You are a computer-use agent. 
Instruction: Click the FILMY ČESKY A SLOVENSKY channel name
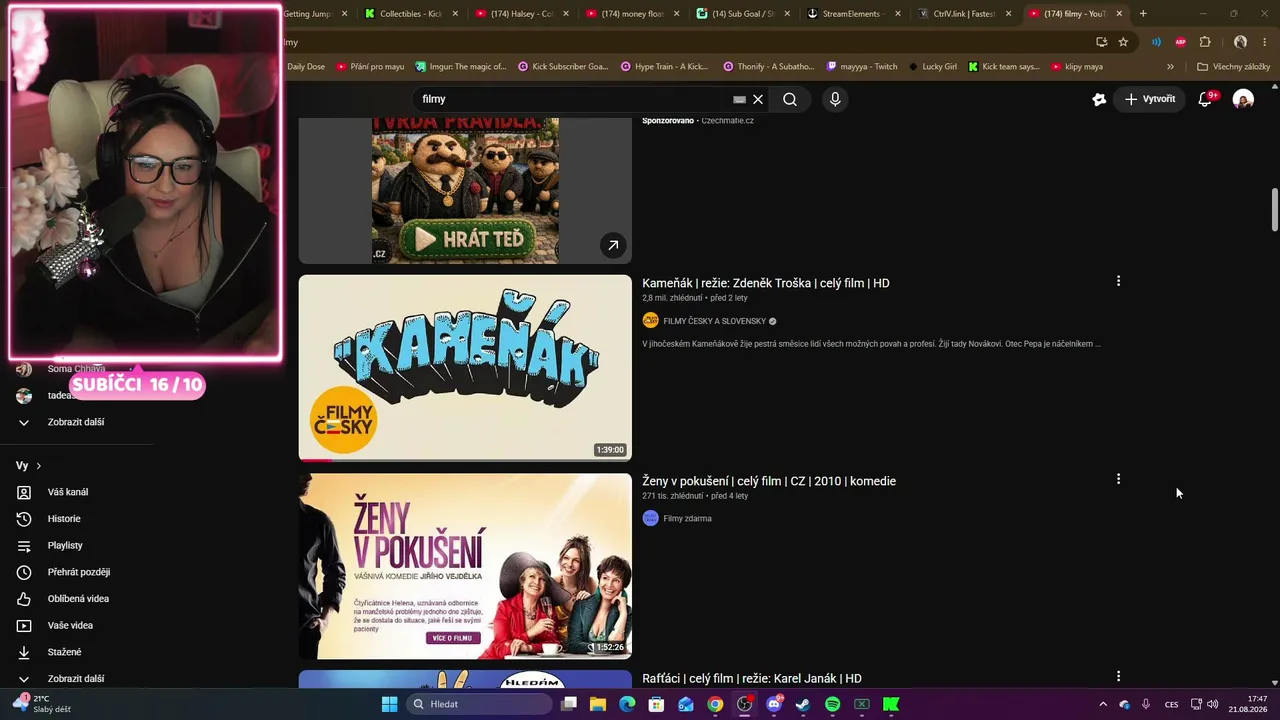point(714,321)
